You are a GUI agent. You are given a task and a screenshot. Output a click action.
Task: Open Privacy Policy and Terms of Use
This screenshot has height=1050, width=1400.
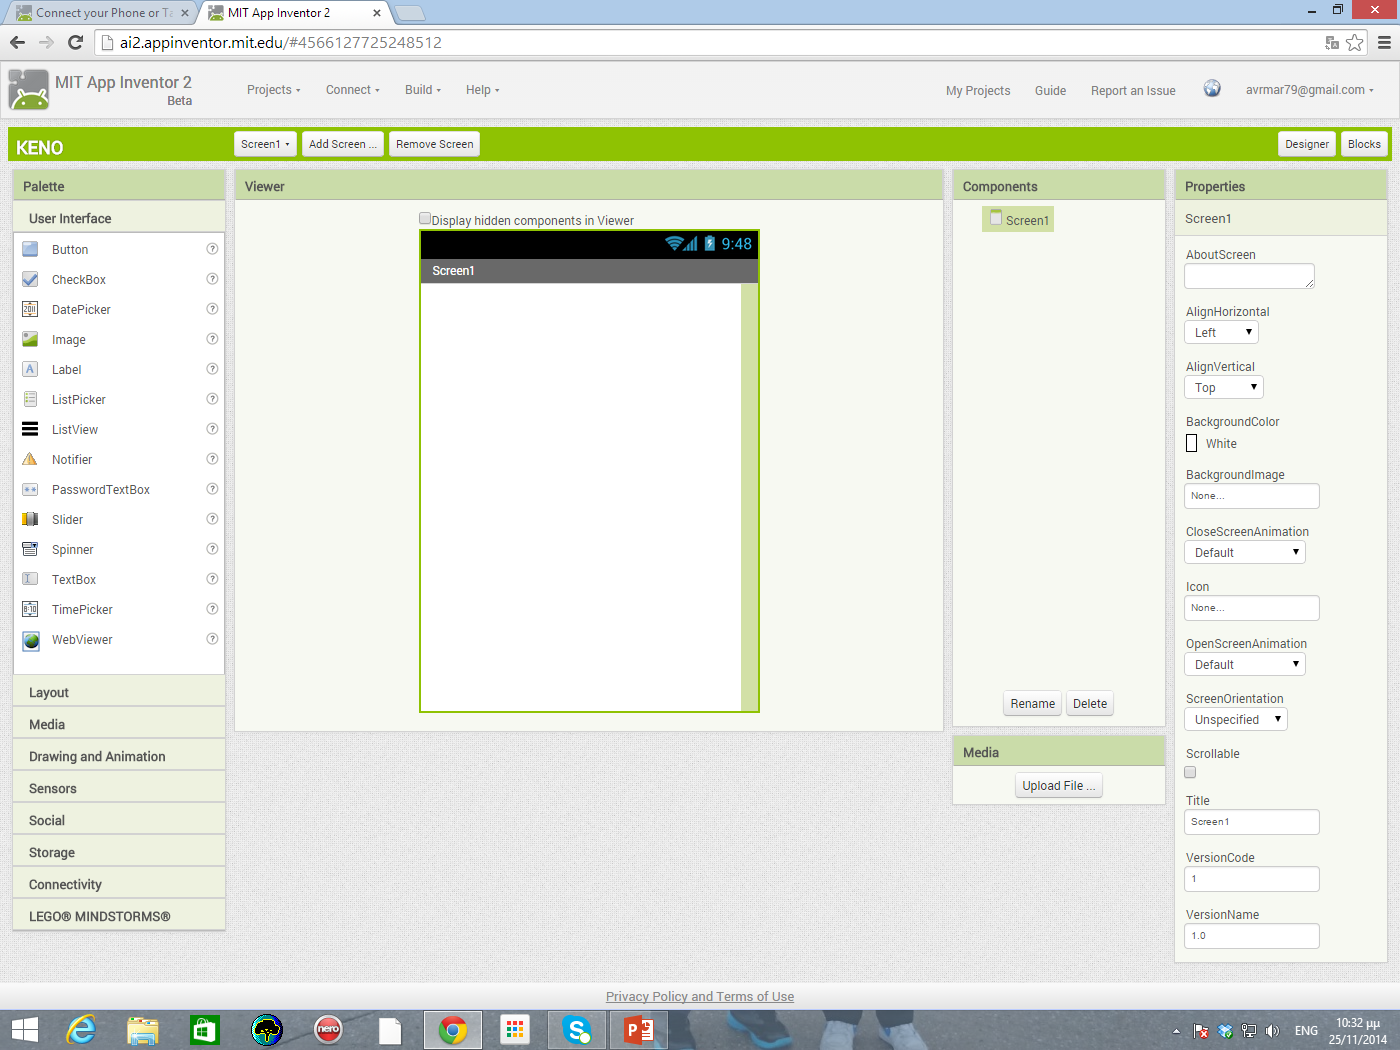coord(700,996)
